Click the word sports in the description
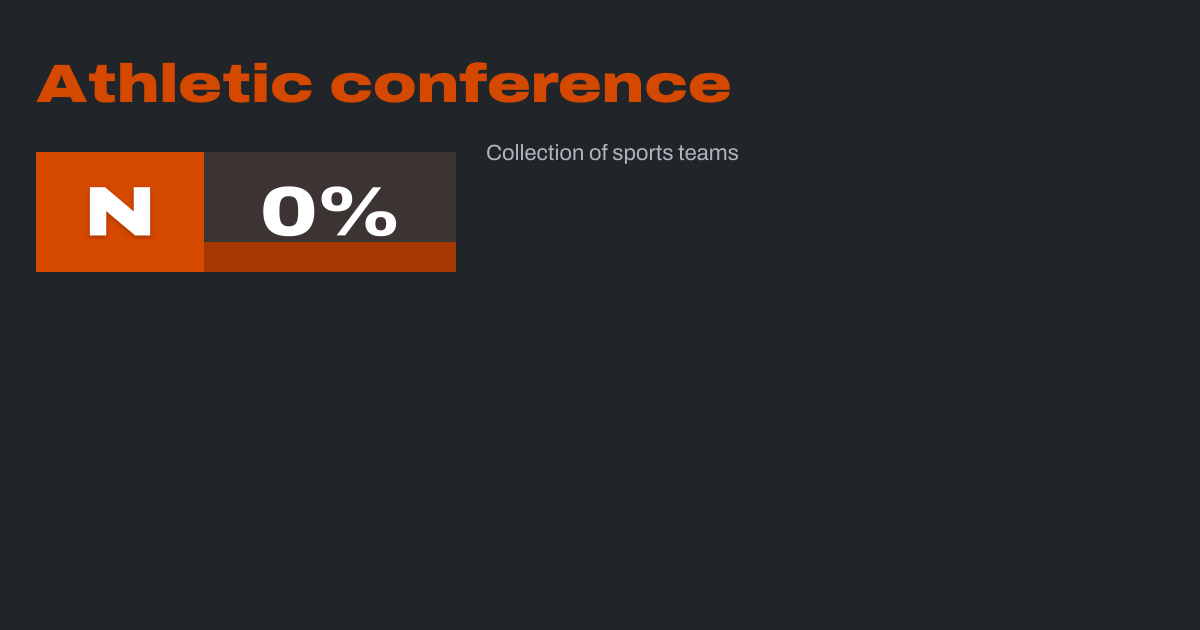Screen dimensions: 1200x630 (642, 154)
